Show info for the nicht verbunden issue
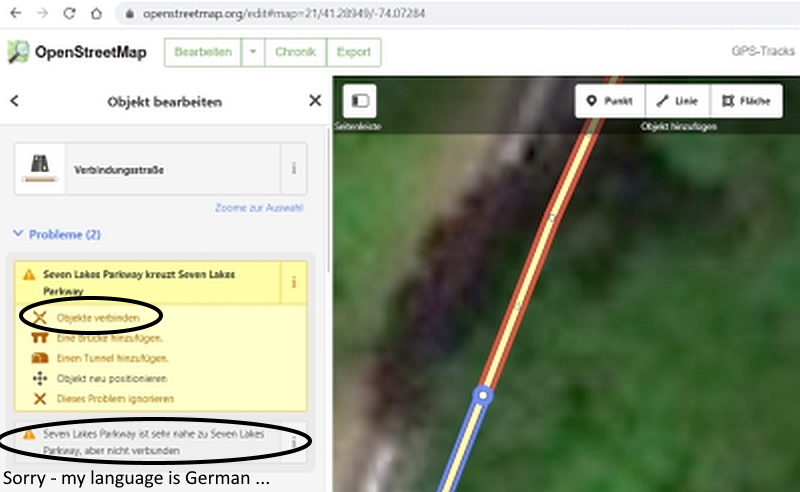 click(294, 442)
